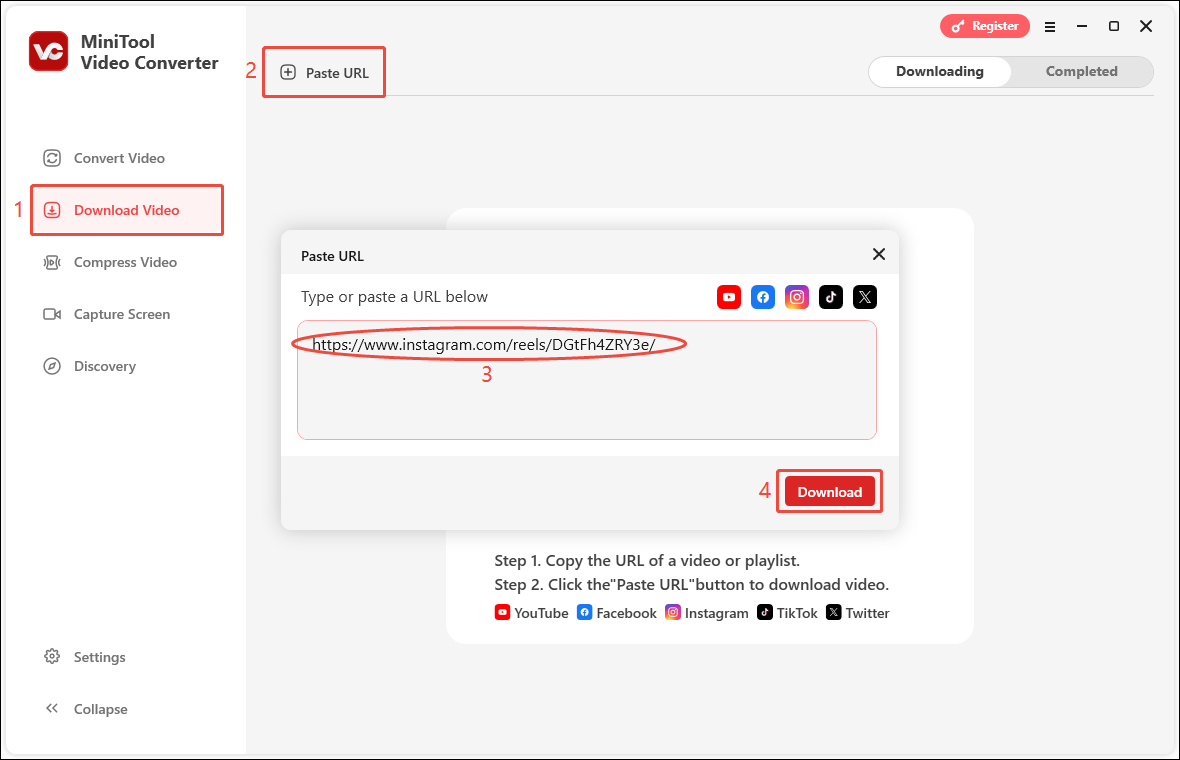Switch to the Downloading tab
Image resolution: width=1180 pixels, height=760 pixels.
[x=939, y=71]
